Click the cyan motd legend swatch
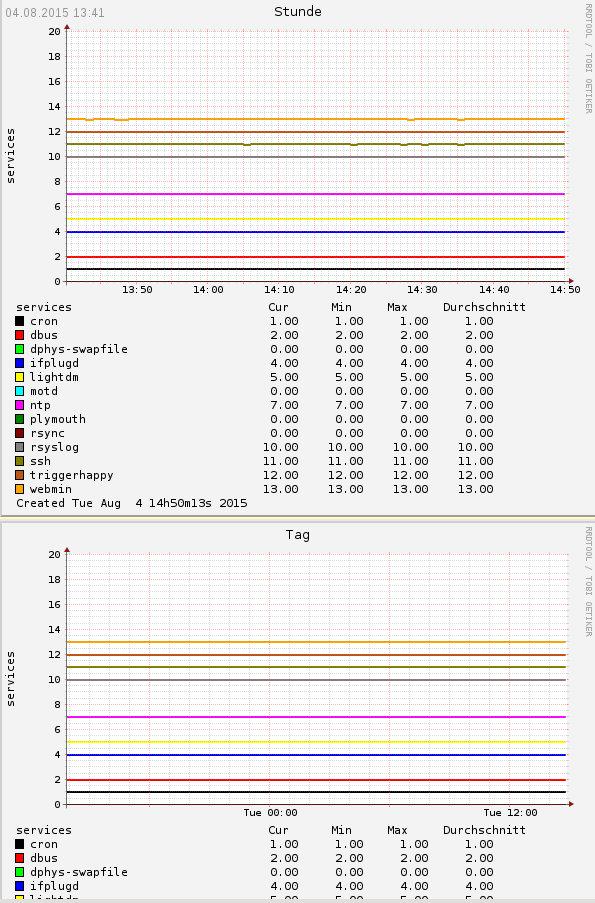The width and height of the screenshot is (595, 903). tap(20, 391)
